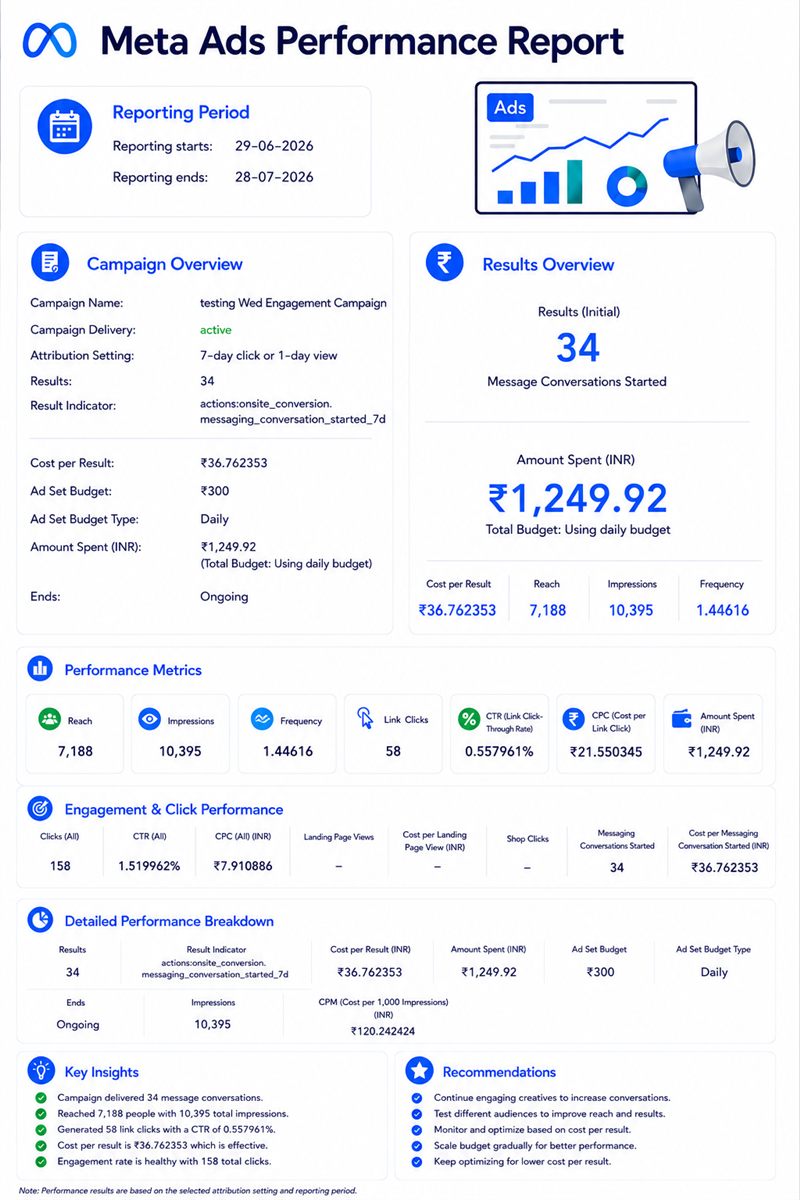Click 'Message Conversations Started' under Results (Initial)

pos(577,381)
